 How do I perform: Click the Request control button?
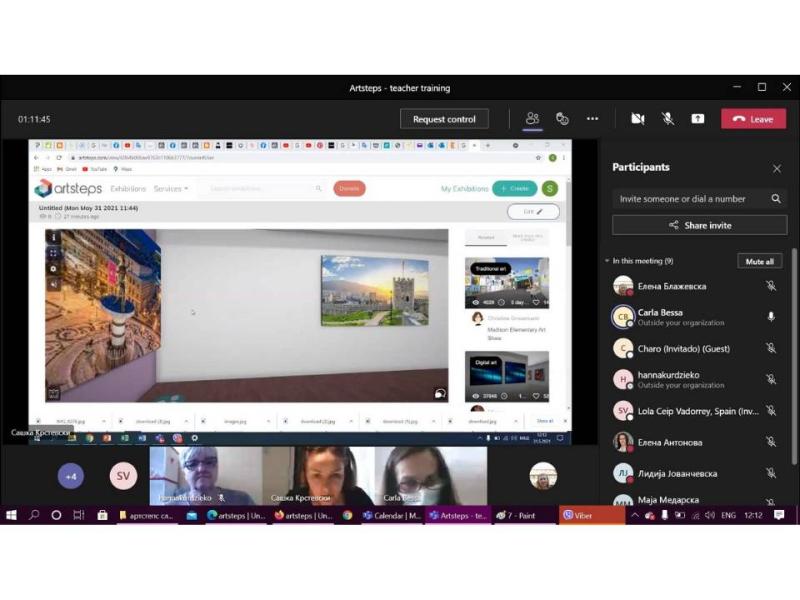[444, 119]
